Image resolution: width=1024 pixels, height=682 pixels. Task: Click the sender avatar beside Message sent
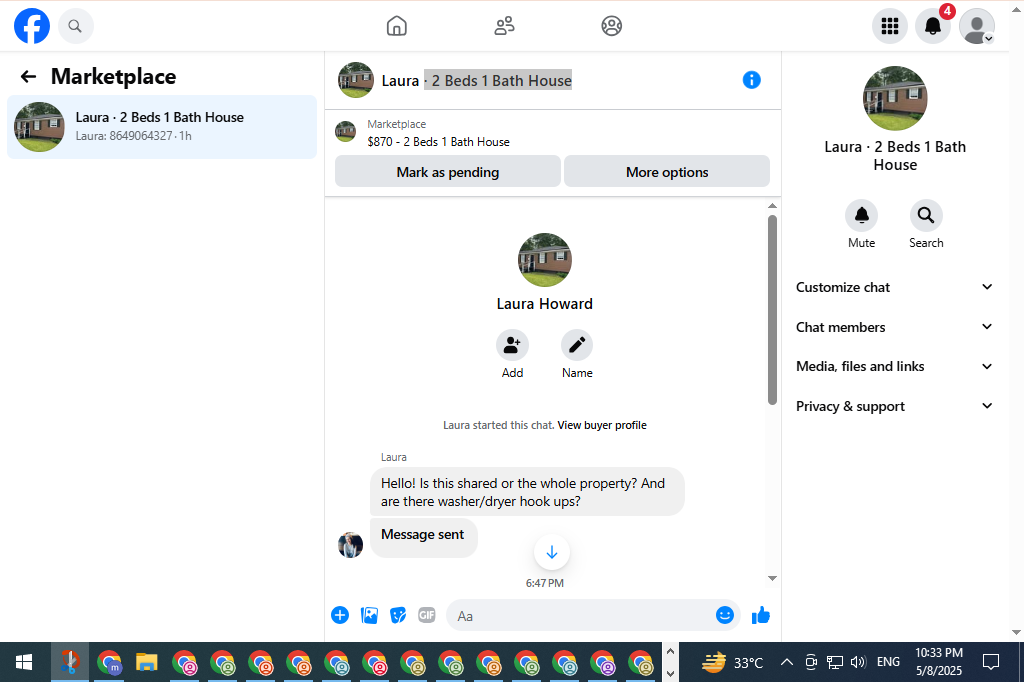pos(350,544)
